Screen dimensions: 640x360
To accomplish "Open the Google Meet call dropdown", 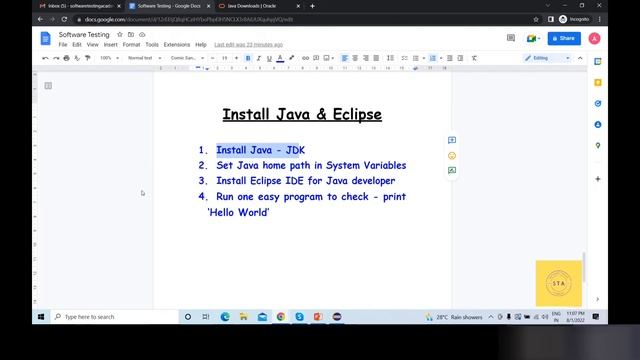I will pyautogui.click(x=533, y=38).
